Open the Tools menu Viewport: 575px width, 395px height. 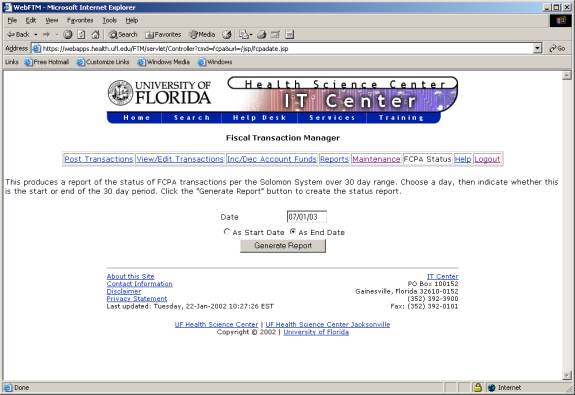pyautogui.click(x=109, y=21)
